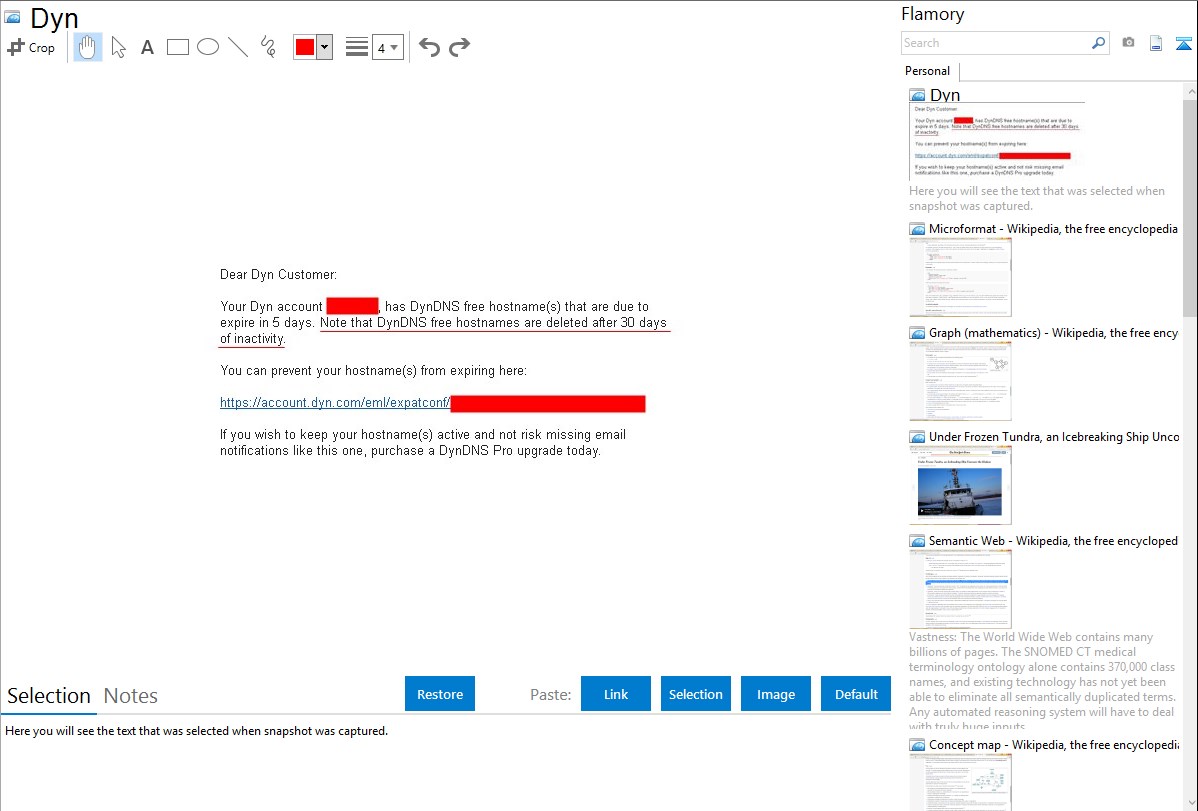Open the Selection tab
Viewport: 1198px width, 811px height.
49,696
